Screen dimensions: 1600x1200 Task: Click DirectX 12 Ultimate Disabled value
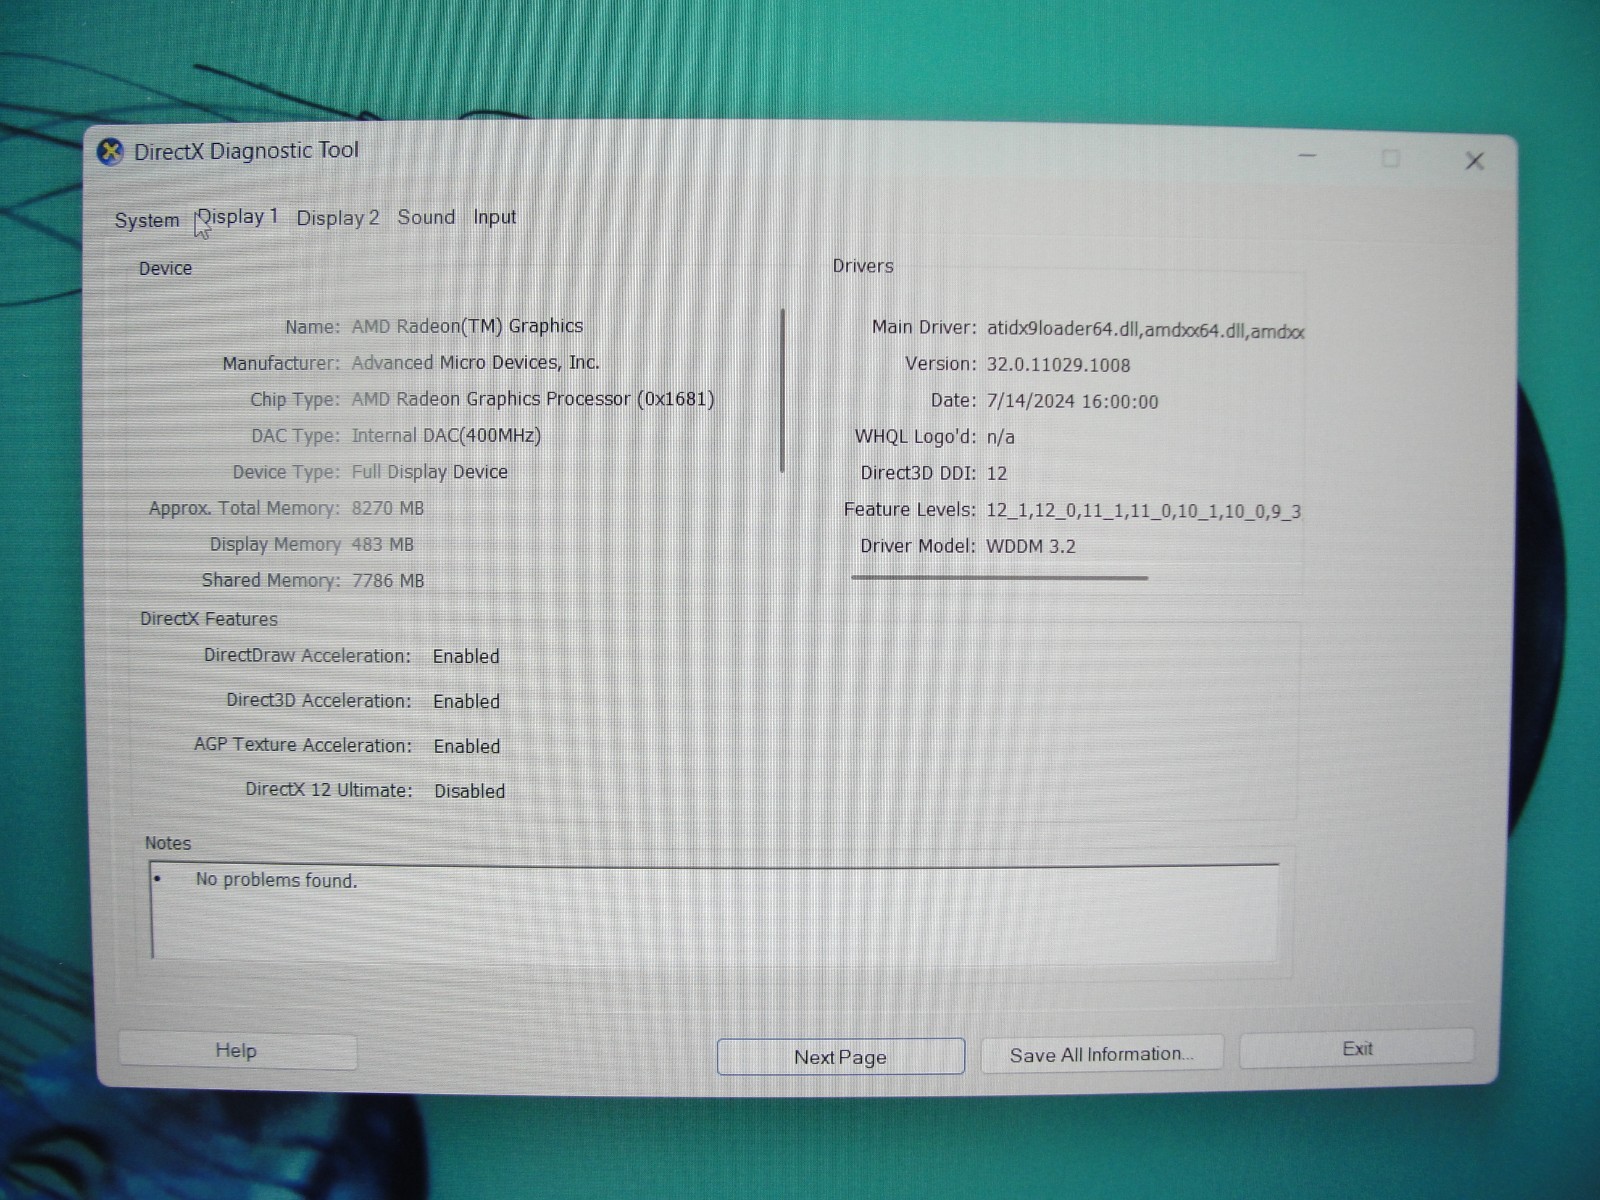469,791
